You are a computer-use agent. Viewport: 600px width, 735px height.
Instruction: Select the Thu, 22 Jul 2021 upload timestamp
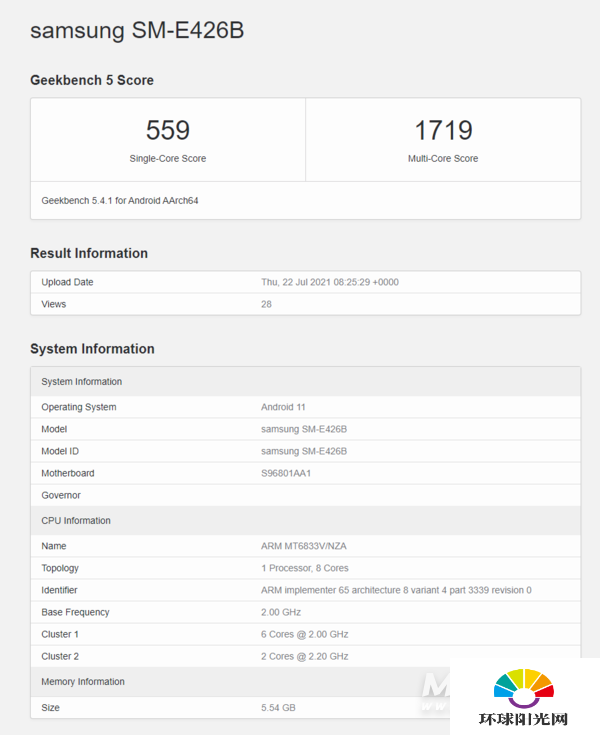[330, 282]
